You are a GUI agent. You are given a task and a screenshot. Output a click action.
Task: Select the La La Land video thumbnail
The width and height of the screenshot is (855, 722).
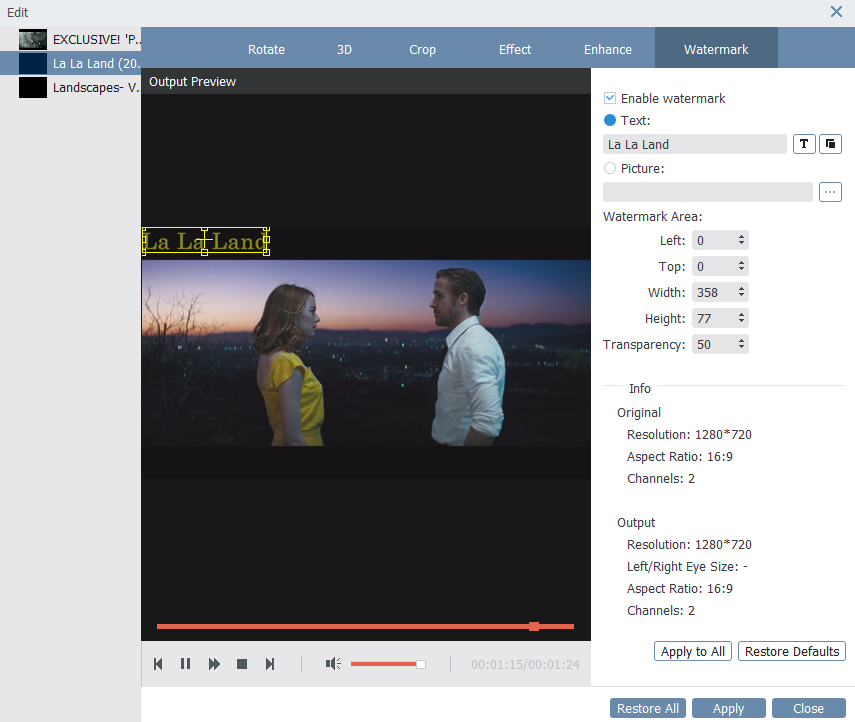[x=33, y=63]
